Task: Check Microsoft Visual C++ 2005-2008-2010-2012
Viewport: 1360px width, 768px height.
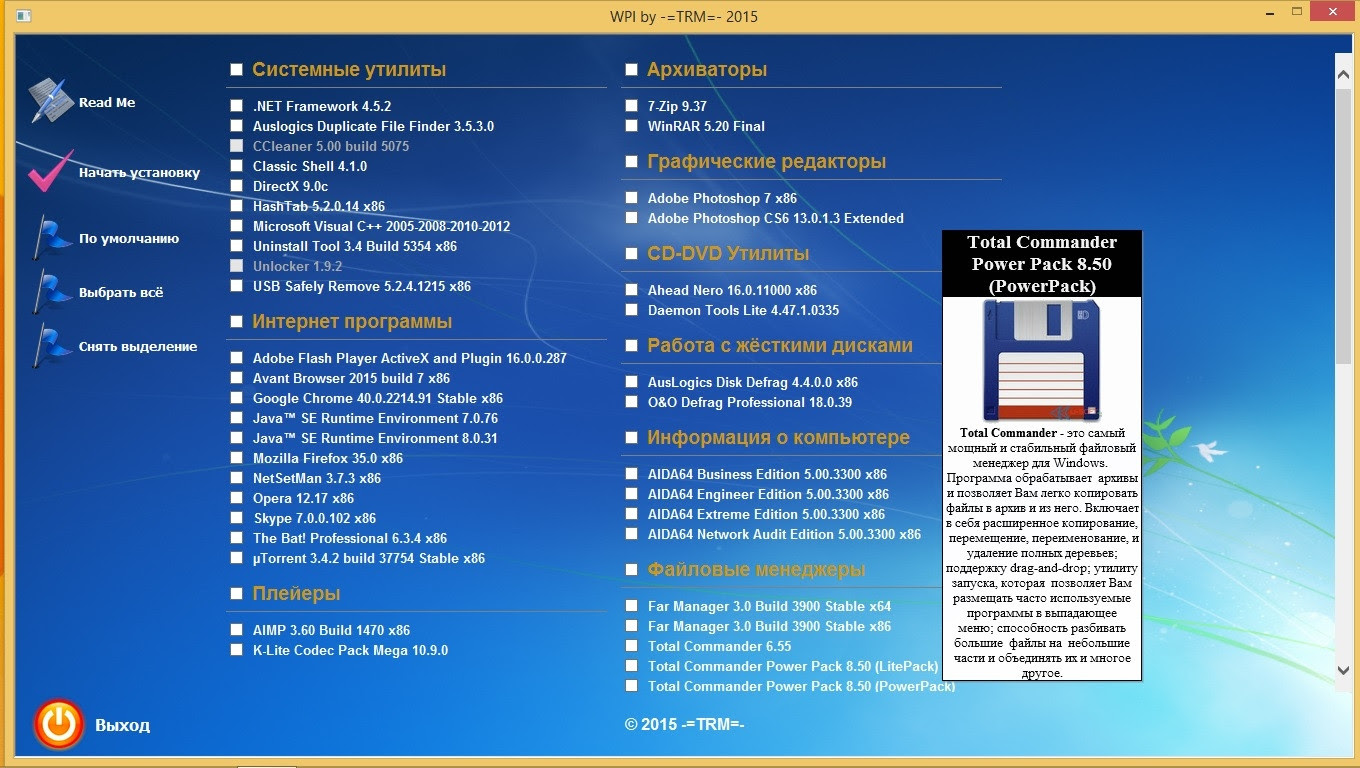Action: (236, 226)
